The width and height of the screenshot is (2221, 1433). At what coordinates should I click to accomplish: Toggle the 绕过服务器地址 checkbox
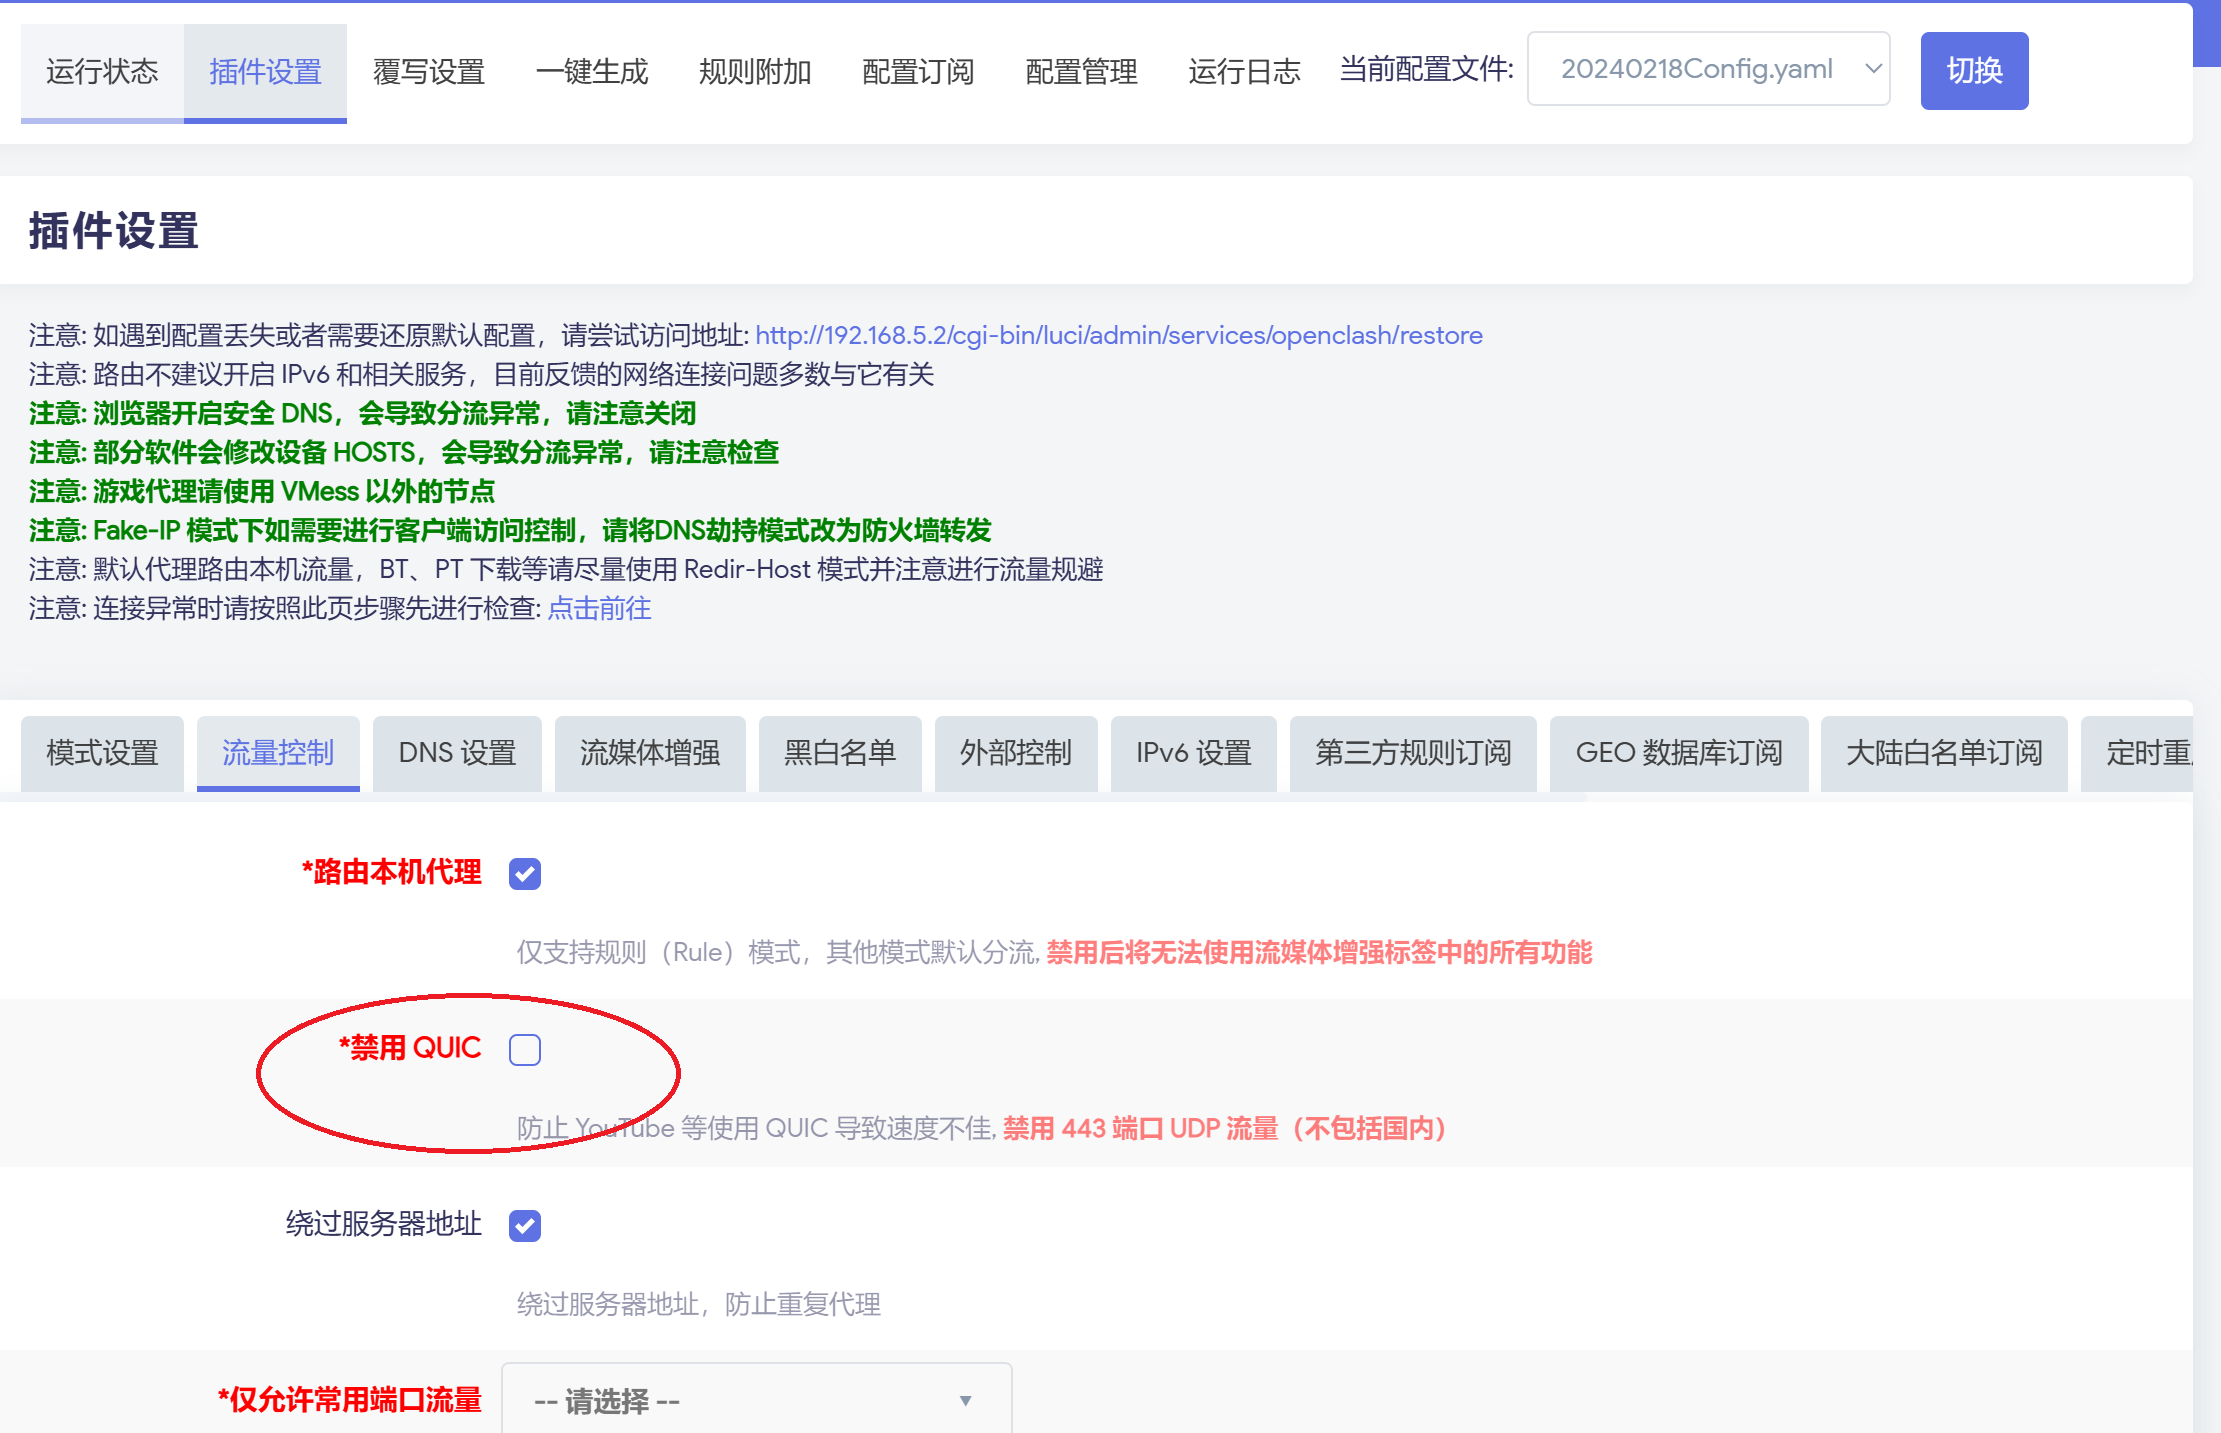point(525,1226)
